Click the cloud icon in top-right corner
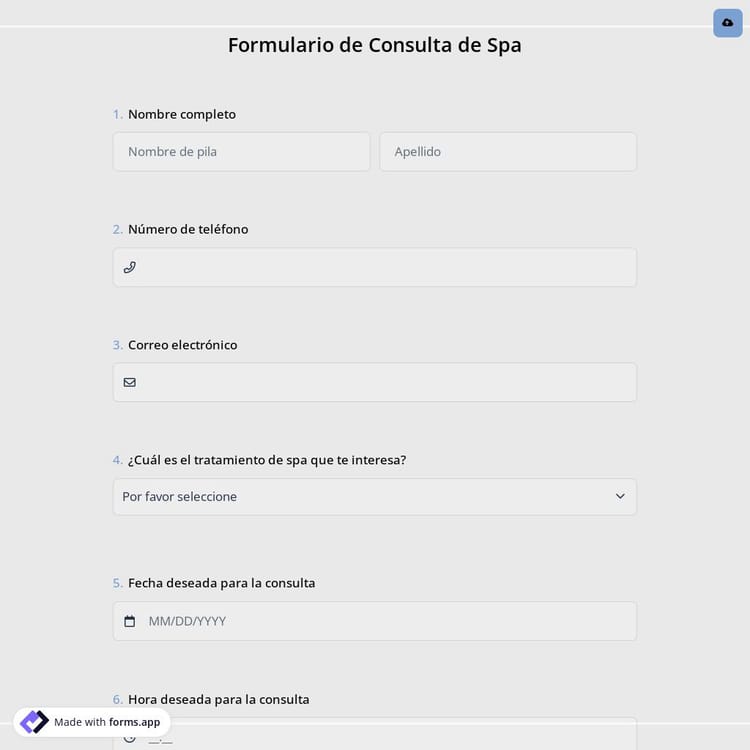750x750 pixels. (727, 22)
